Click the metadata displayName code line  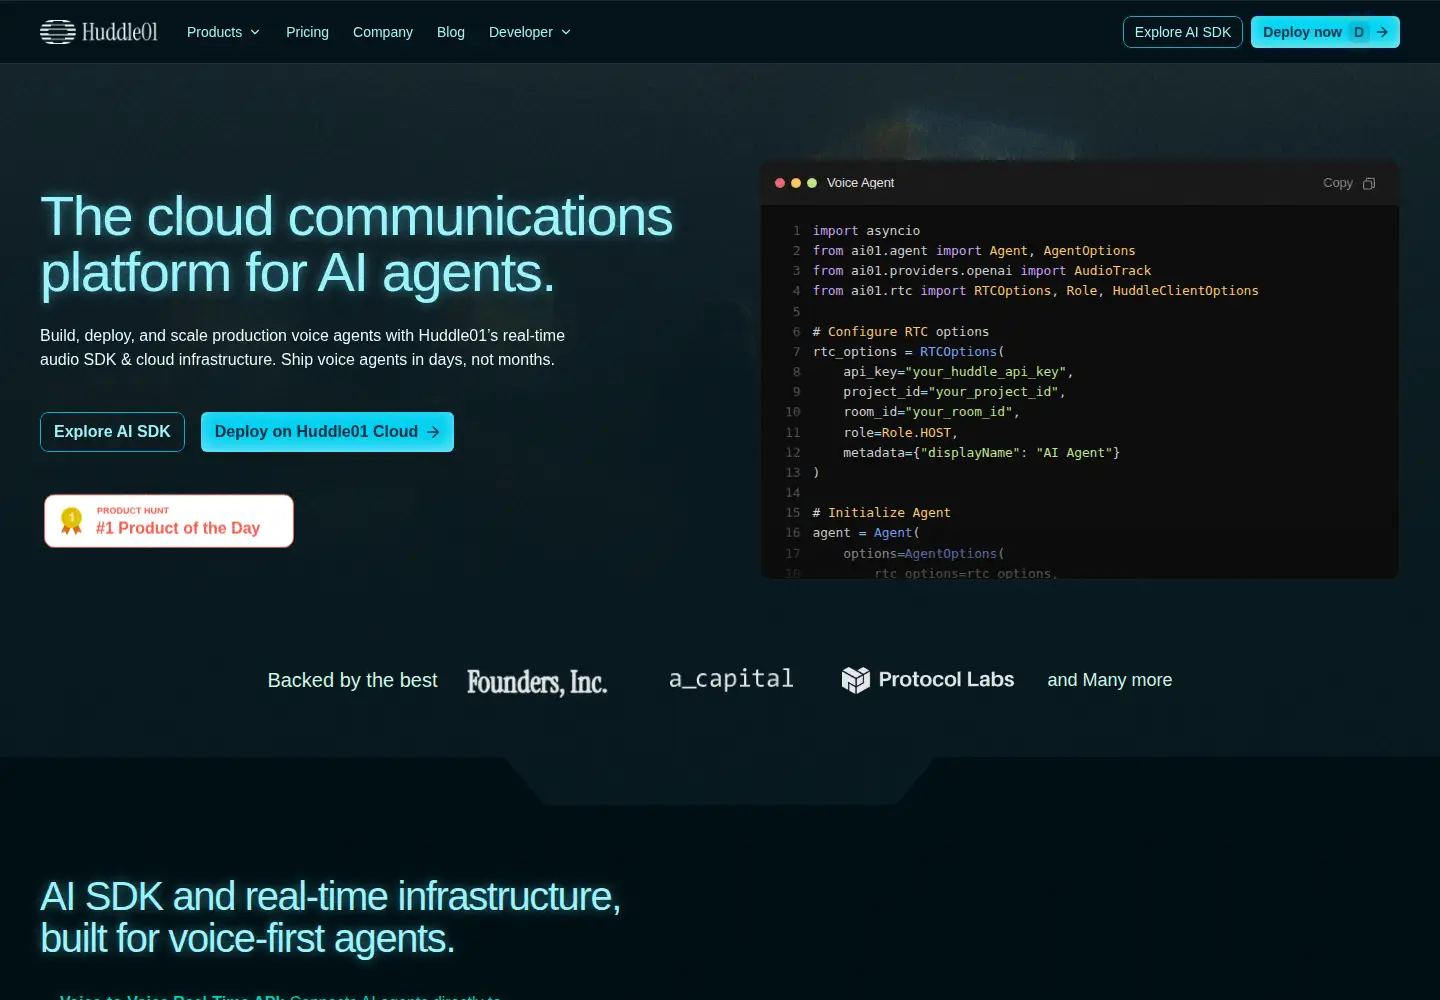click(981, 453)
